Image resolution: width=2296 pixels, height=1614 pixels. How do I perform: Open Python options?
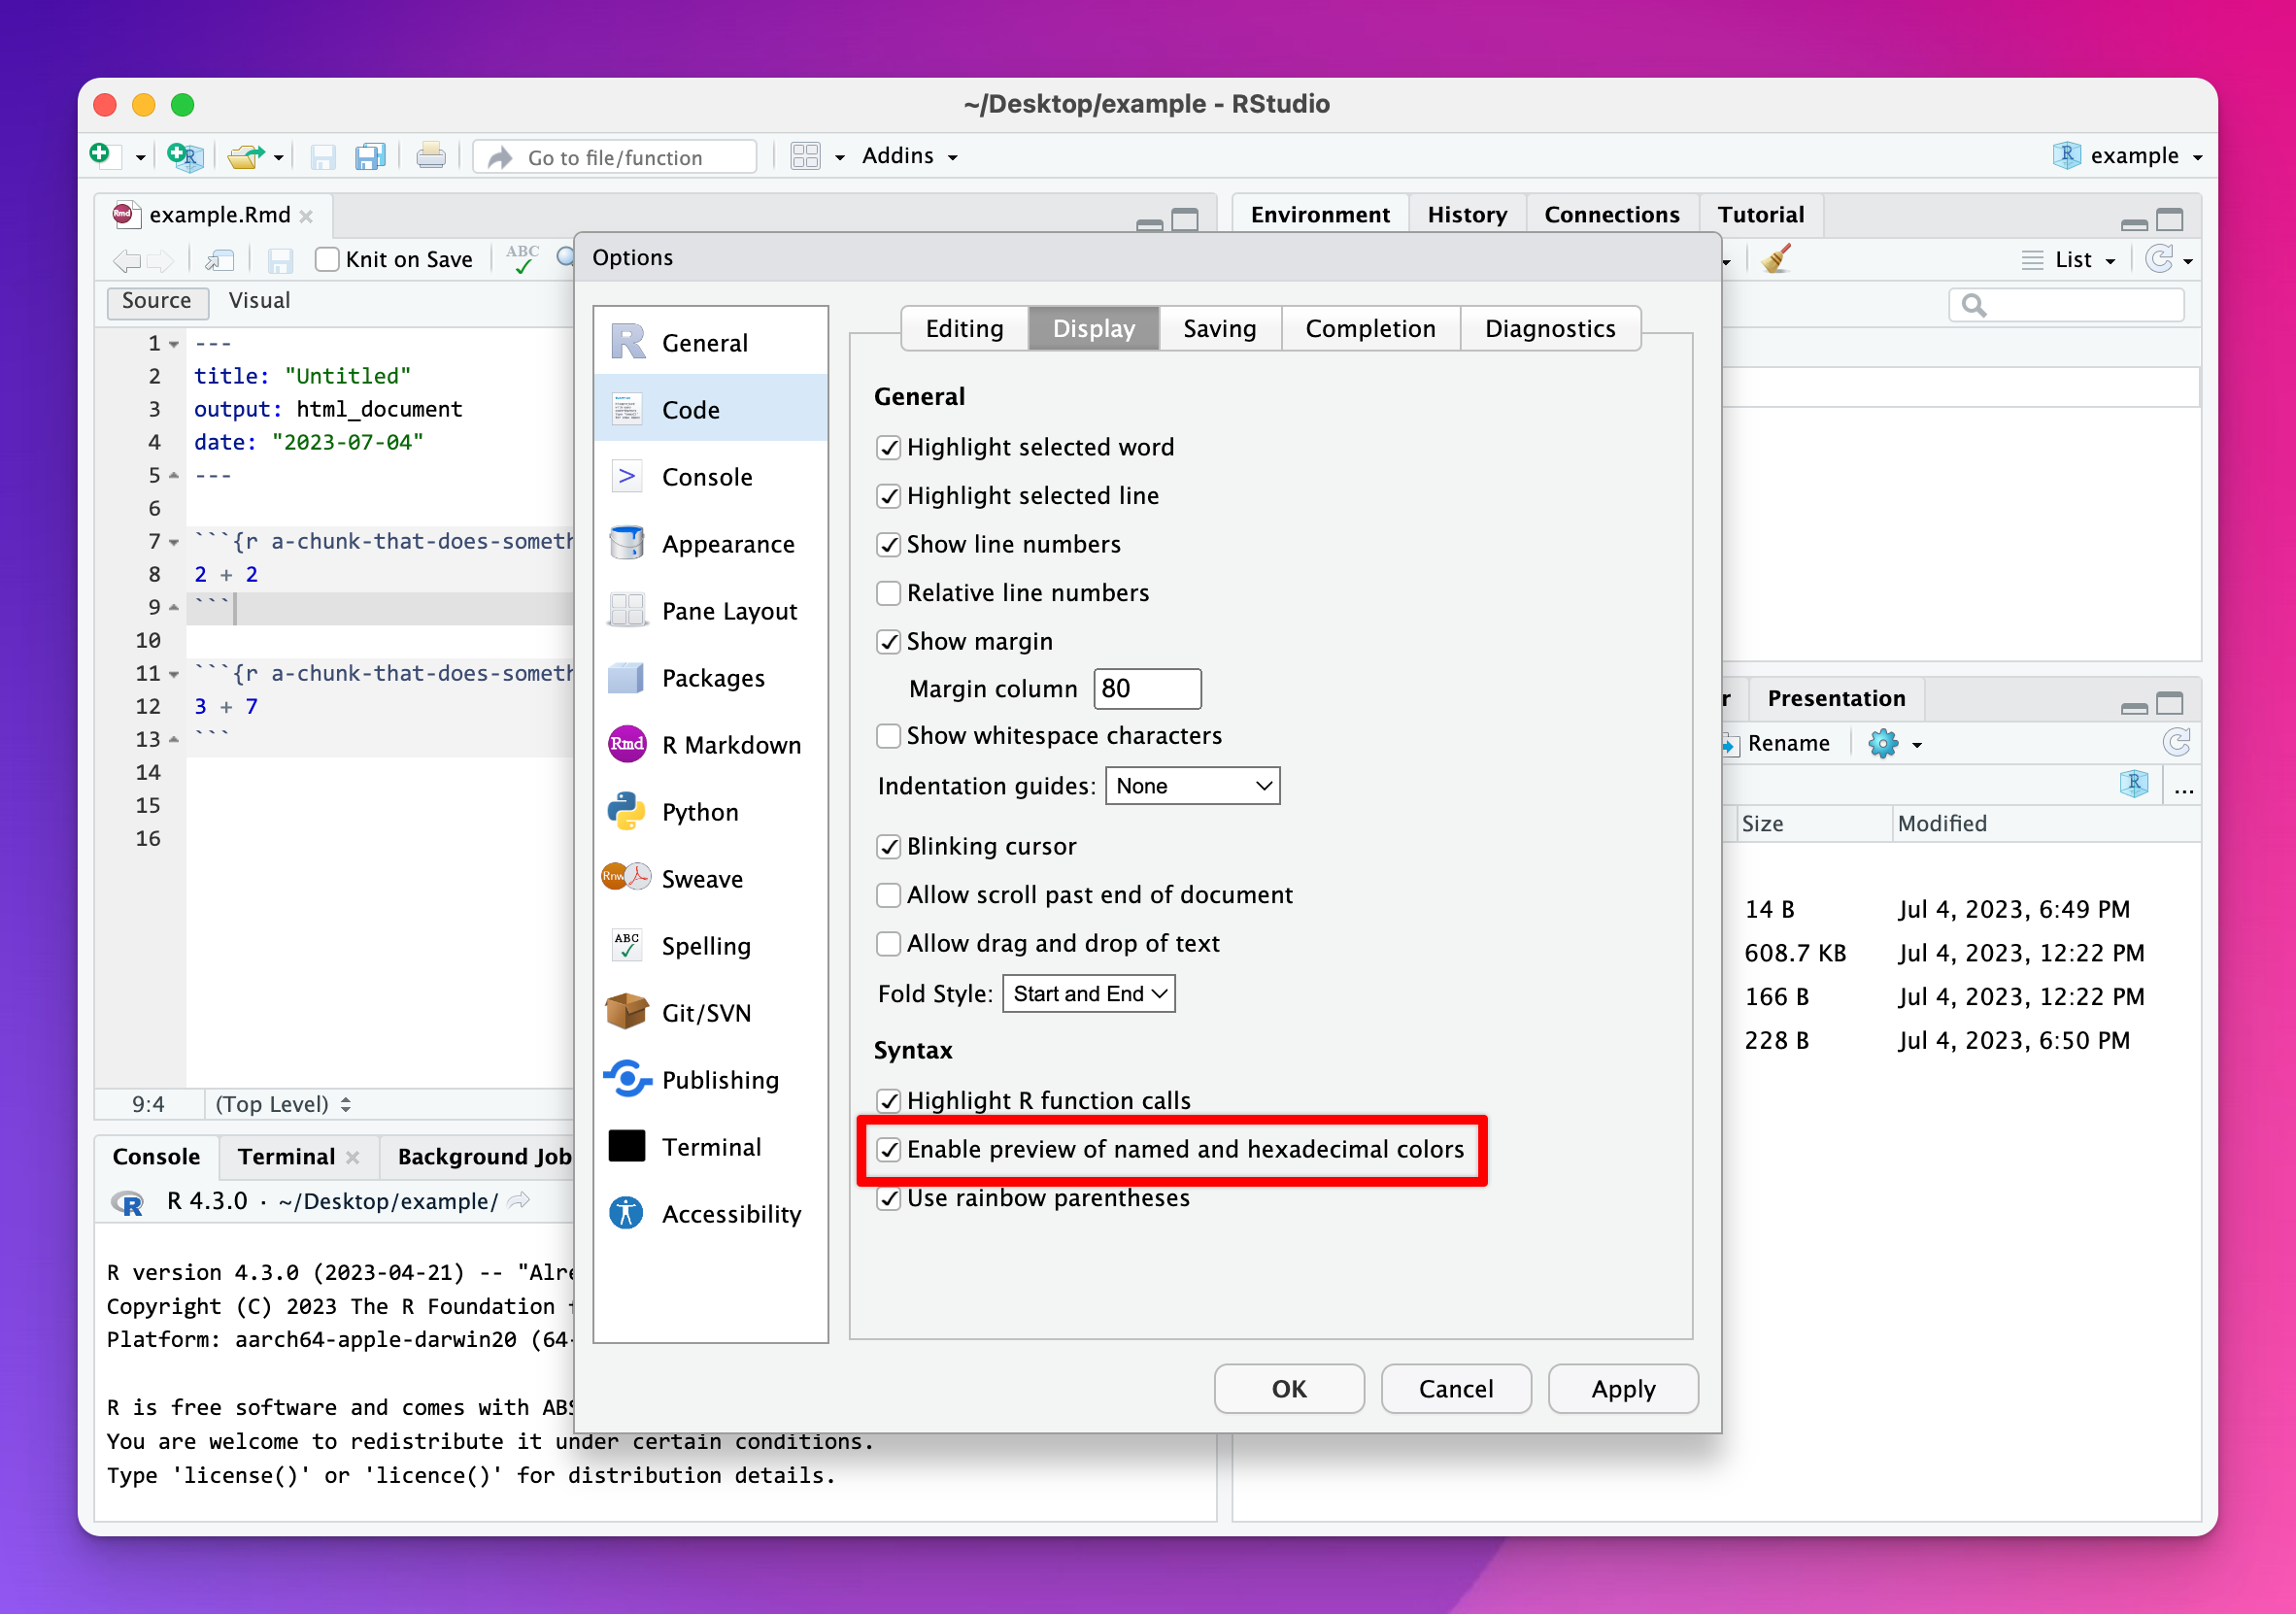pos(710,812)
